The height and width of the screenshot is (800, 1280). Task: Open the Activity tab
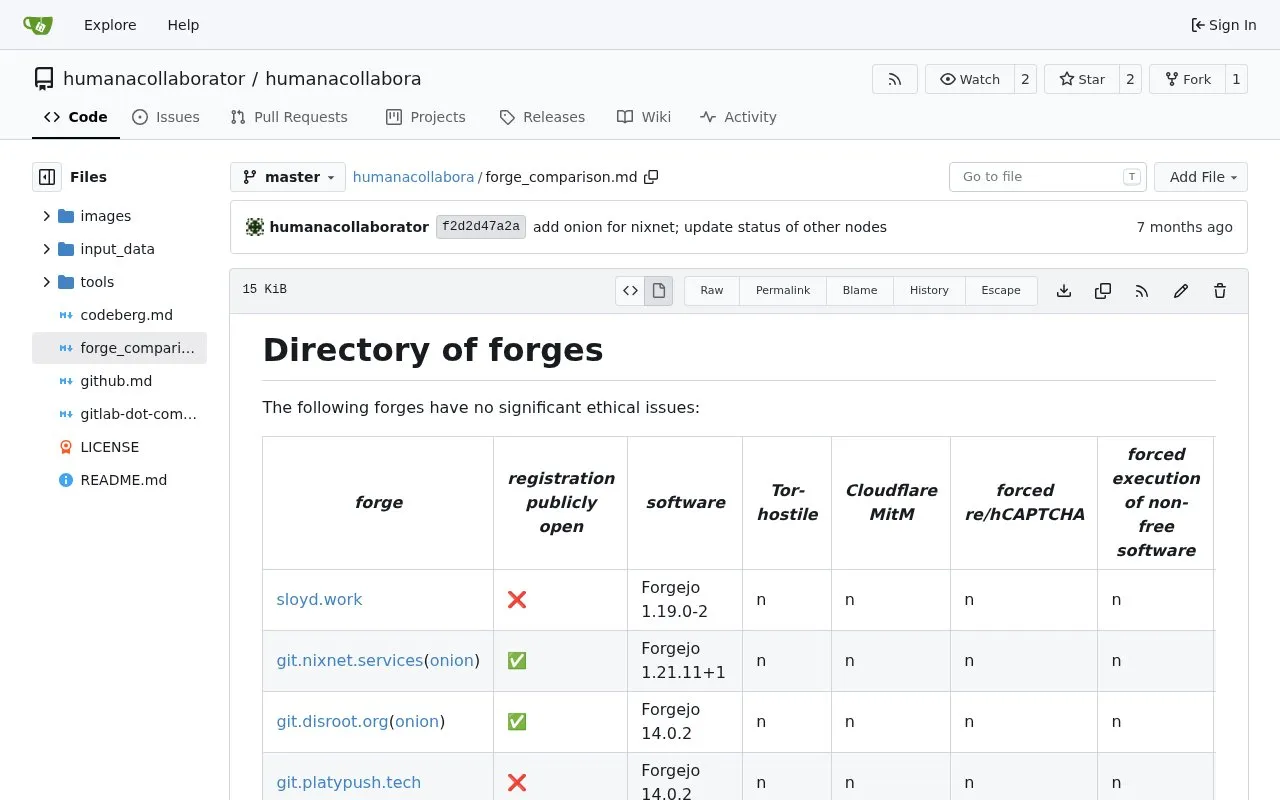coord(738,117)
